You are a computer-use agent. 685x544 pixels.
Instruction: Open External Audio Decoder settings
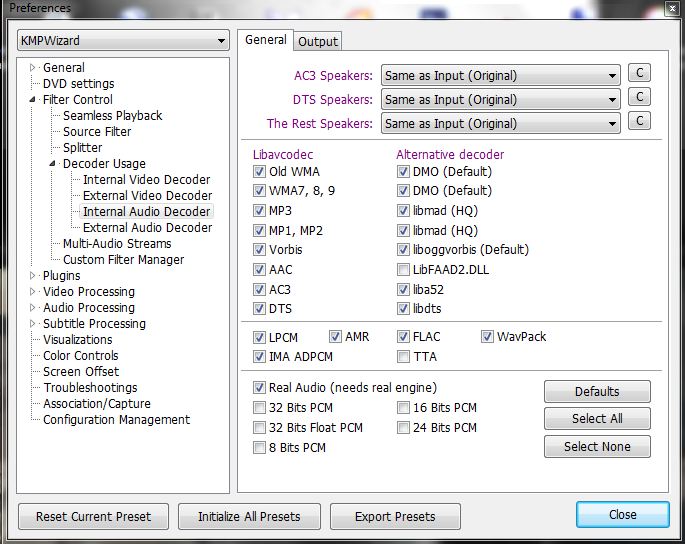(x=147, y=228)
